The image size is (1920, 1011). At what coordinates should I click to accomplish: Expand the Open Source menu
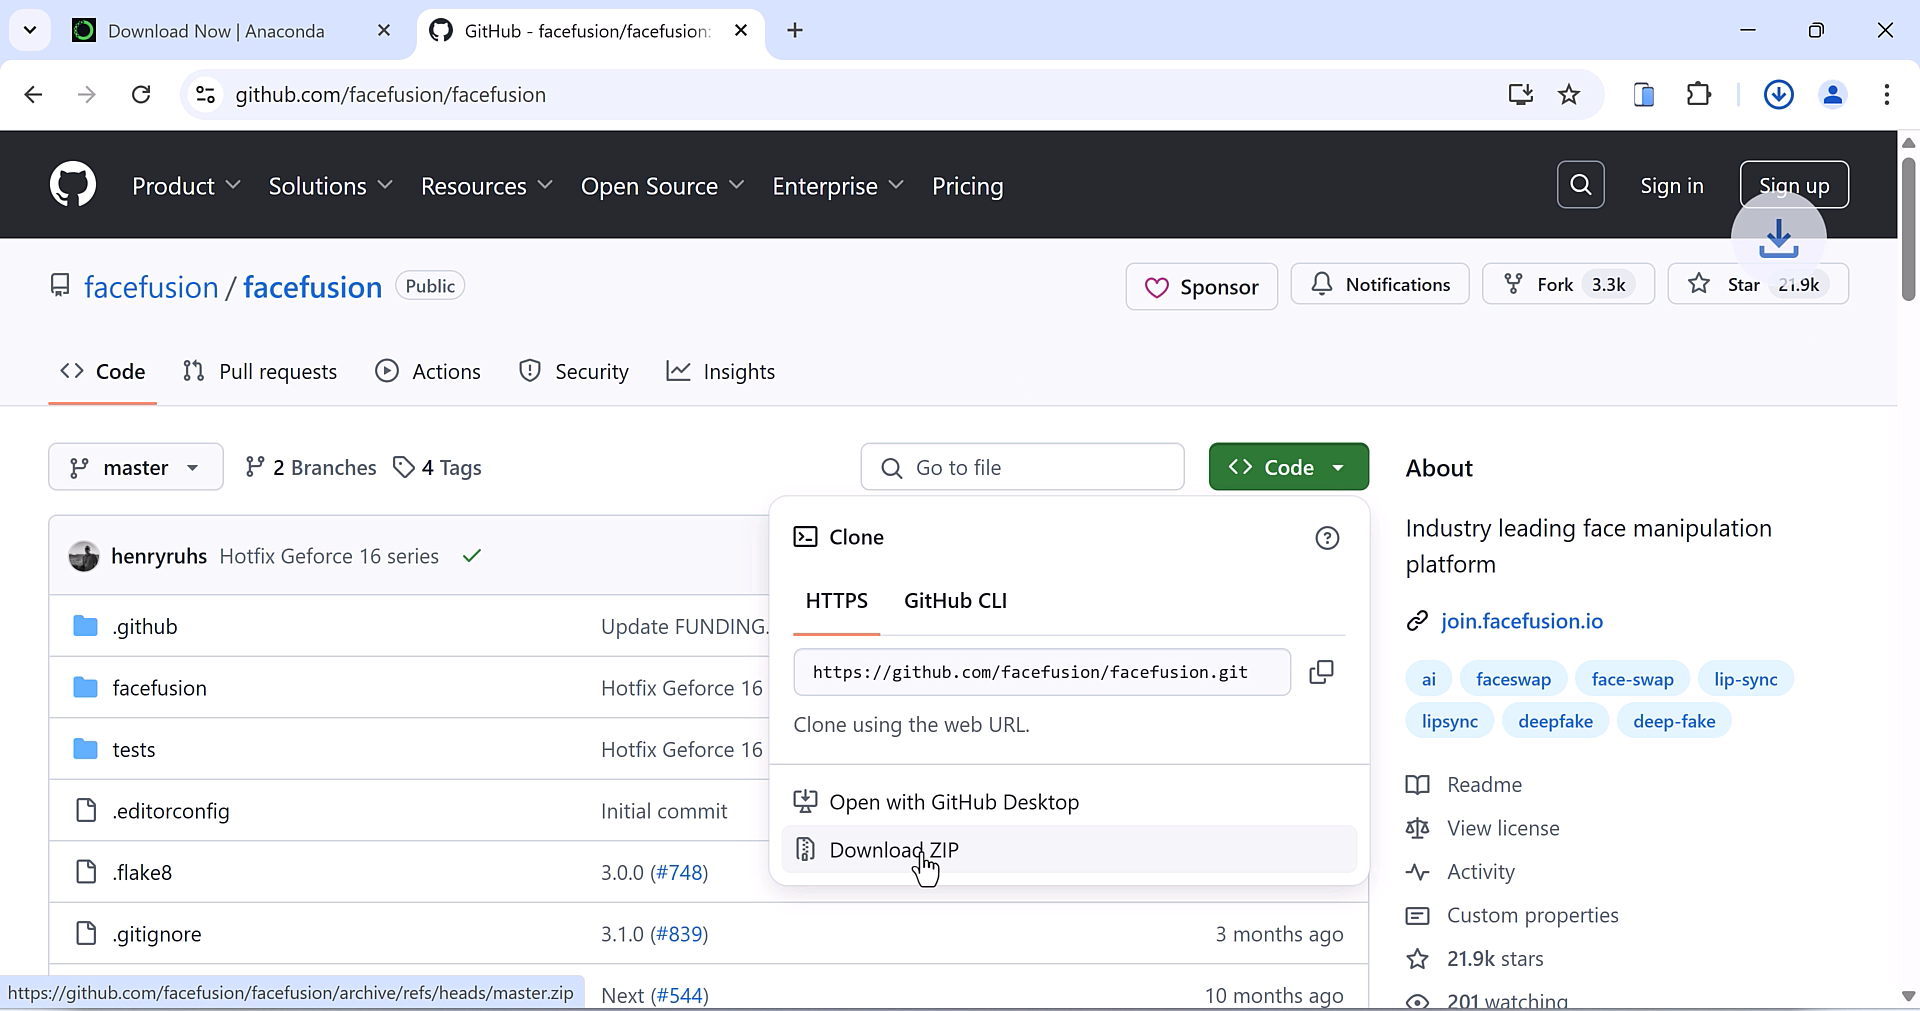[x=662, y=186]
